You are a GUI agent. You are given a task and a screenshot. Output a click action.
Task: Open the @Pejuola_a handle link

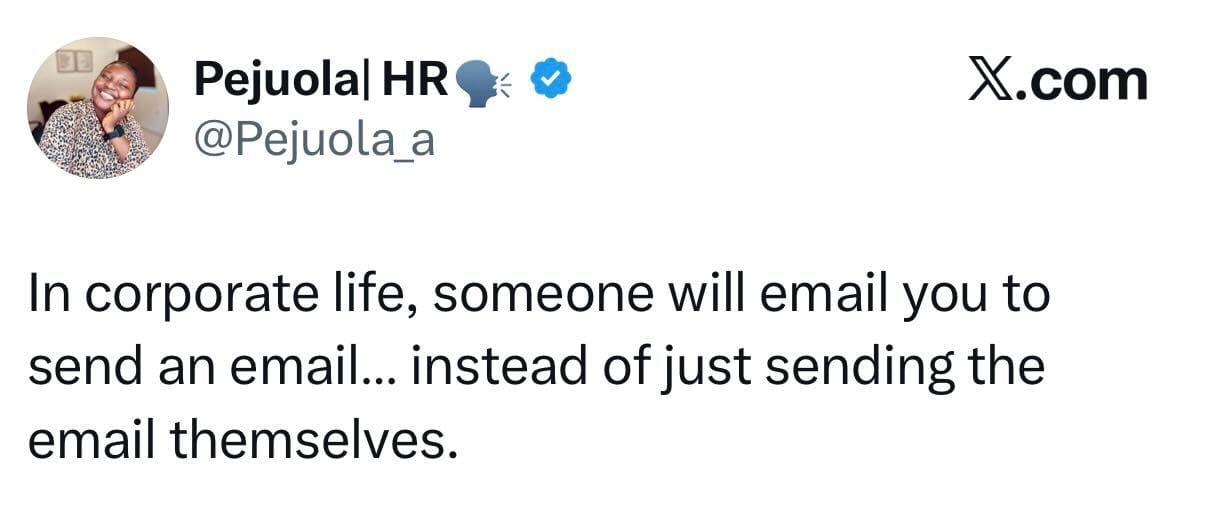click(x=314, y=139)
